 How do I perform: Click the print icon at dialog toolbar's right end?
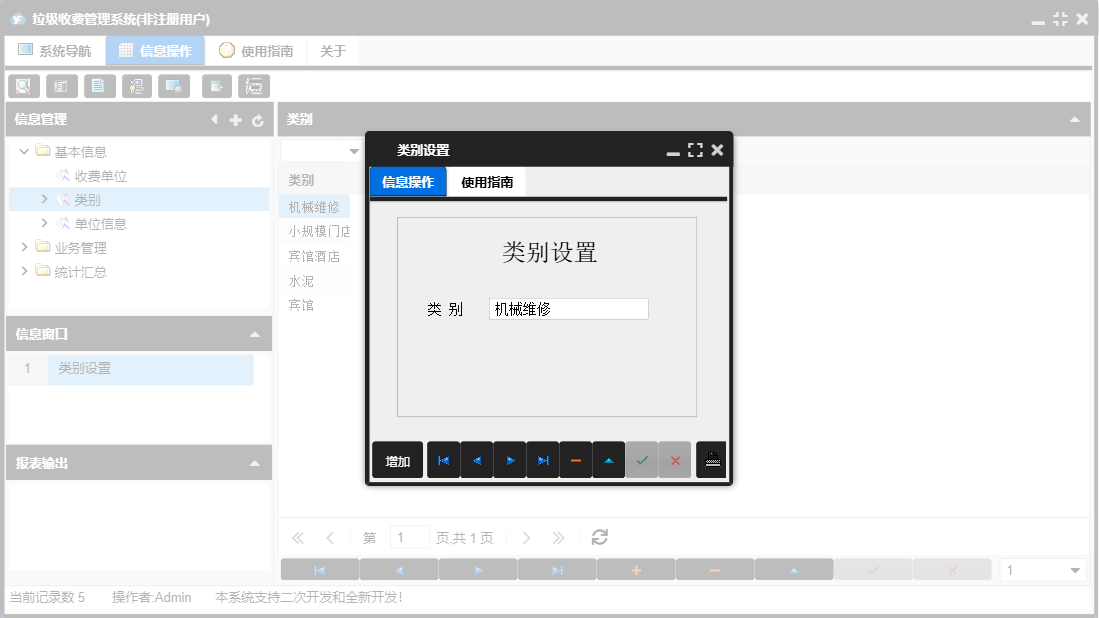(711, 459)
